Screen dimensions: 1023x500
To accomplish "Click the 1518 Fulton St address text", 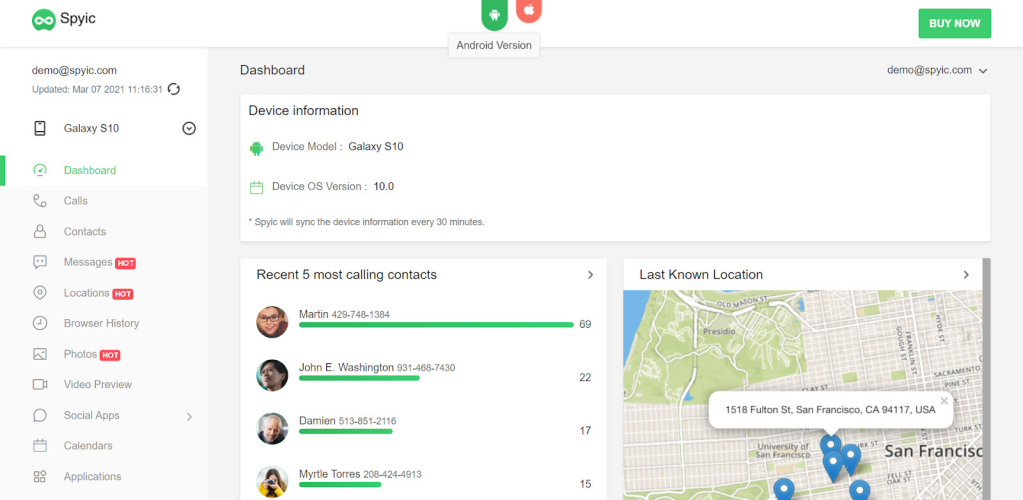I will click(830, 410).
